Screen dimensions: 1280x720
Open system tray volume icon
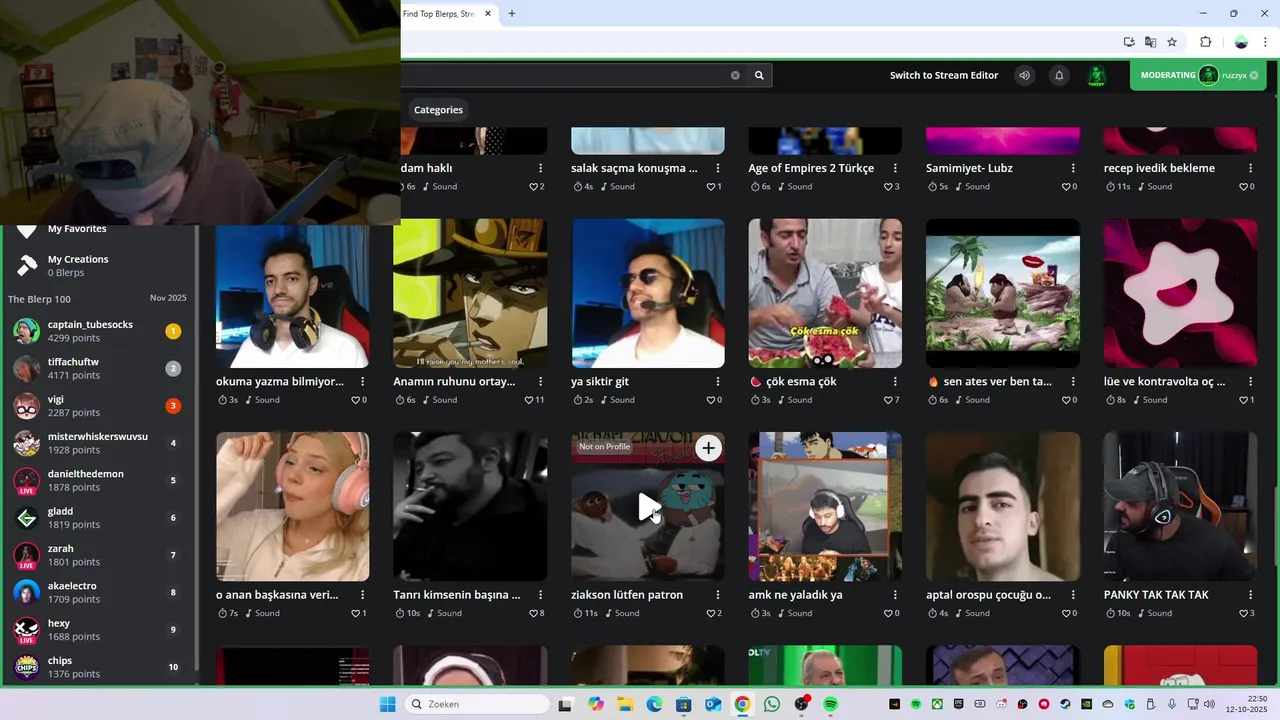click(1209, 704)
